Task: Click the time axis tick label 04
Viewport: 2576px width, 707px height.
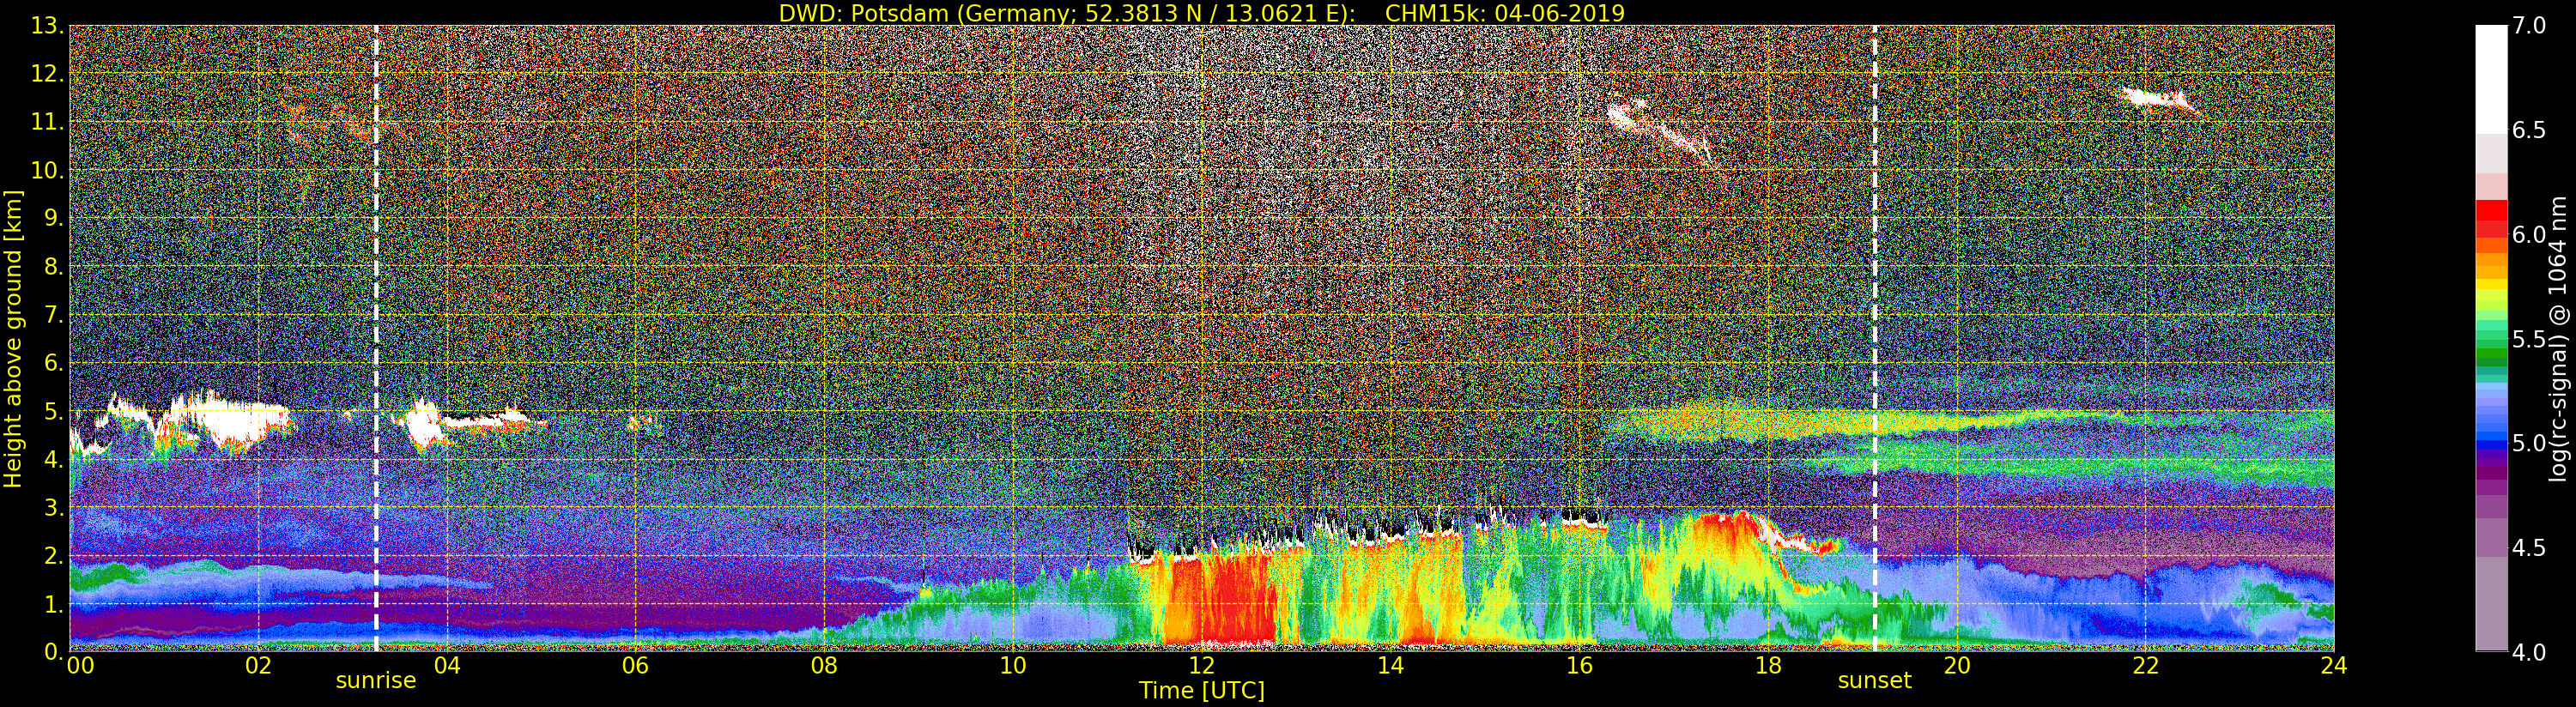Action: pos(447,666)
